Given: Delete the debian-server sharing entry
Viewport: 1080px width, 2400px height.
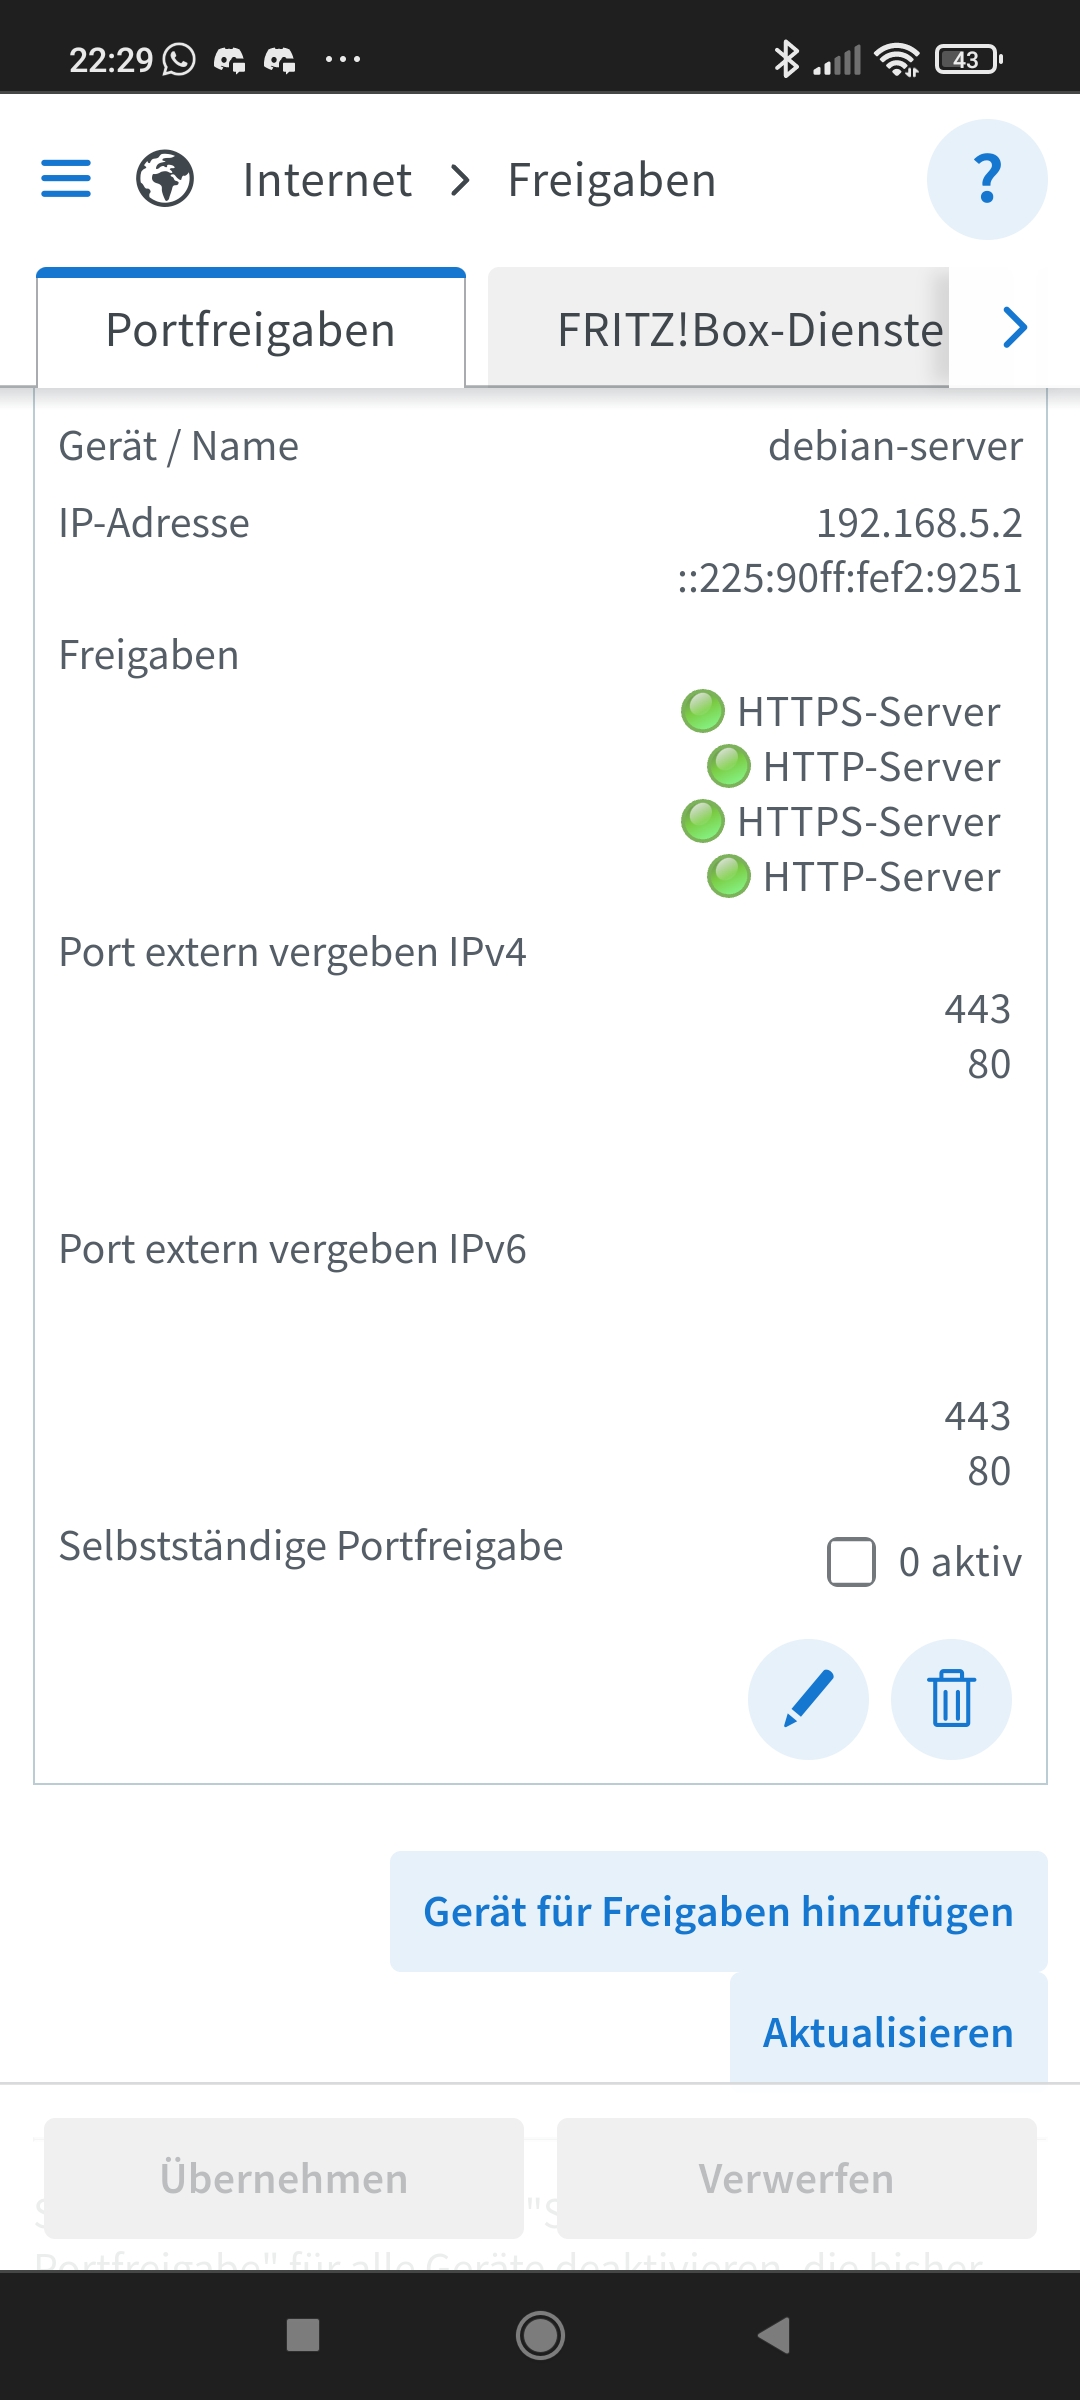Looking at the screenshot, I should click(951, 1699).
